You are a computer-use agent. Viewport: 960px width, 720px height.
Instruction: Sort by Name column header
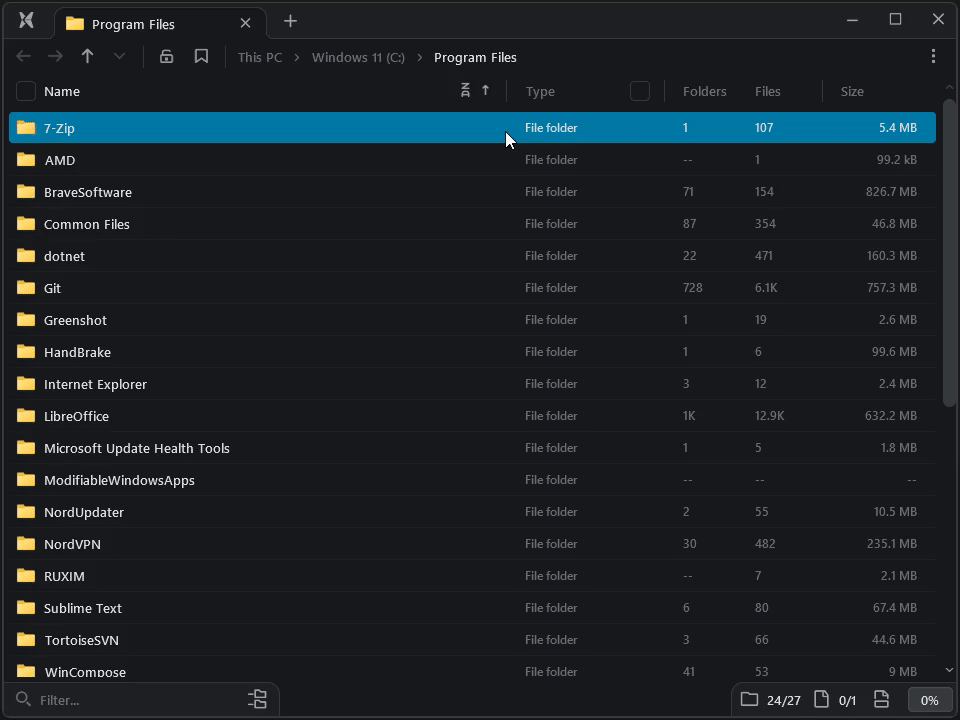pos(62,91)
